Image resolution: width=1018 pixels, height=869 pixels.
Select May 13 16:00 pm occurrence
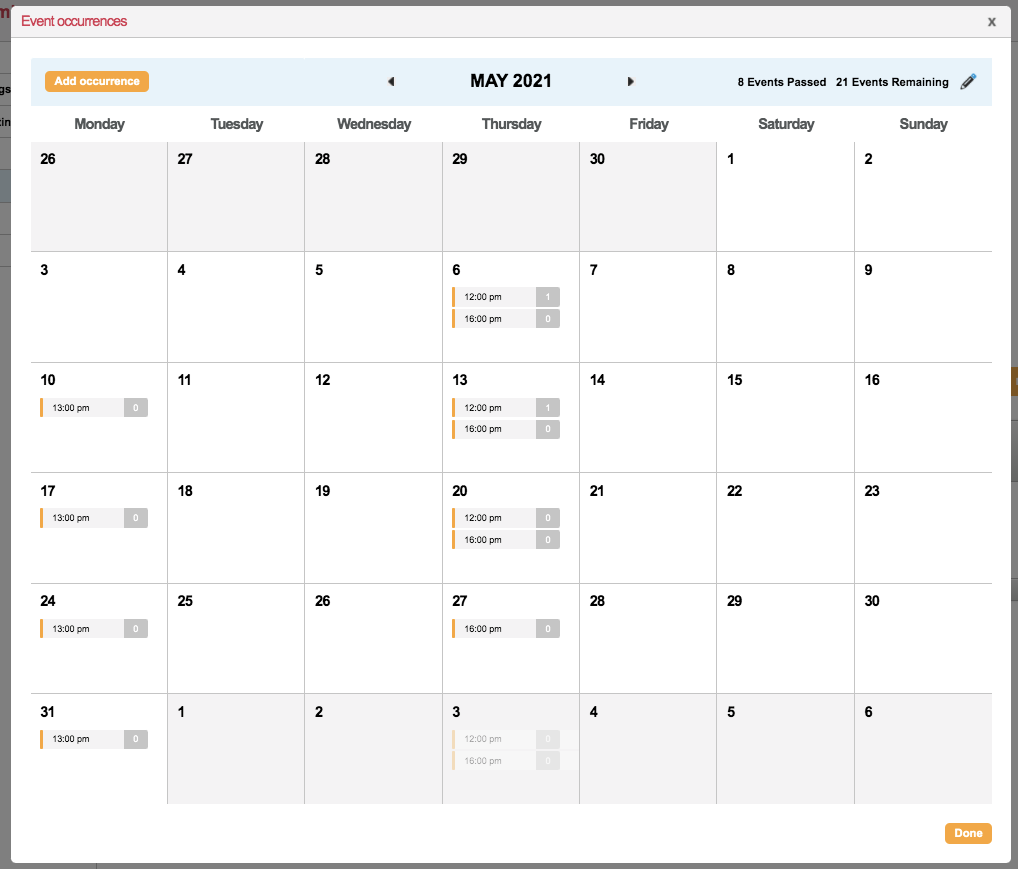[494, 429]
